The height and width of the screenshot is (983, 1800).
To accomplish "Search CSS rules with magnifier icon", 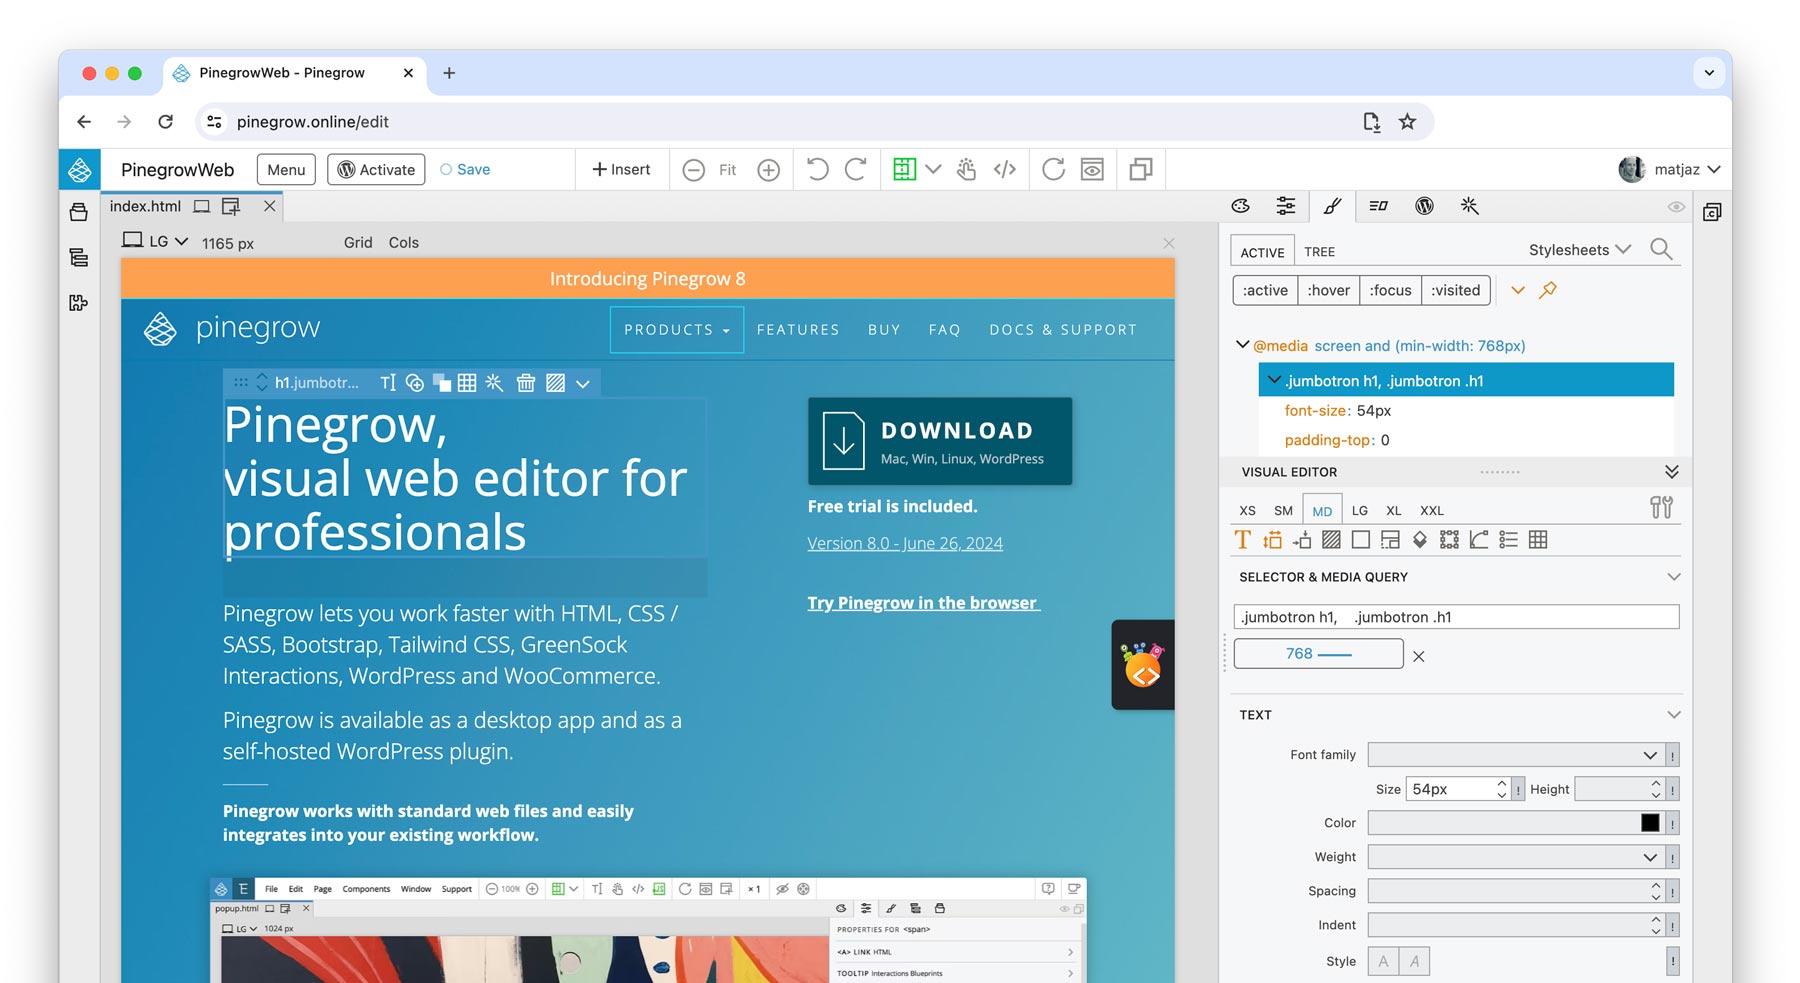I will [1661, 249].
